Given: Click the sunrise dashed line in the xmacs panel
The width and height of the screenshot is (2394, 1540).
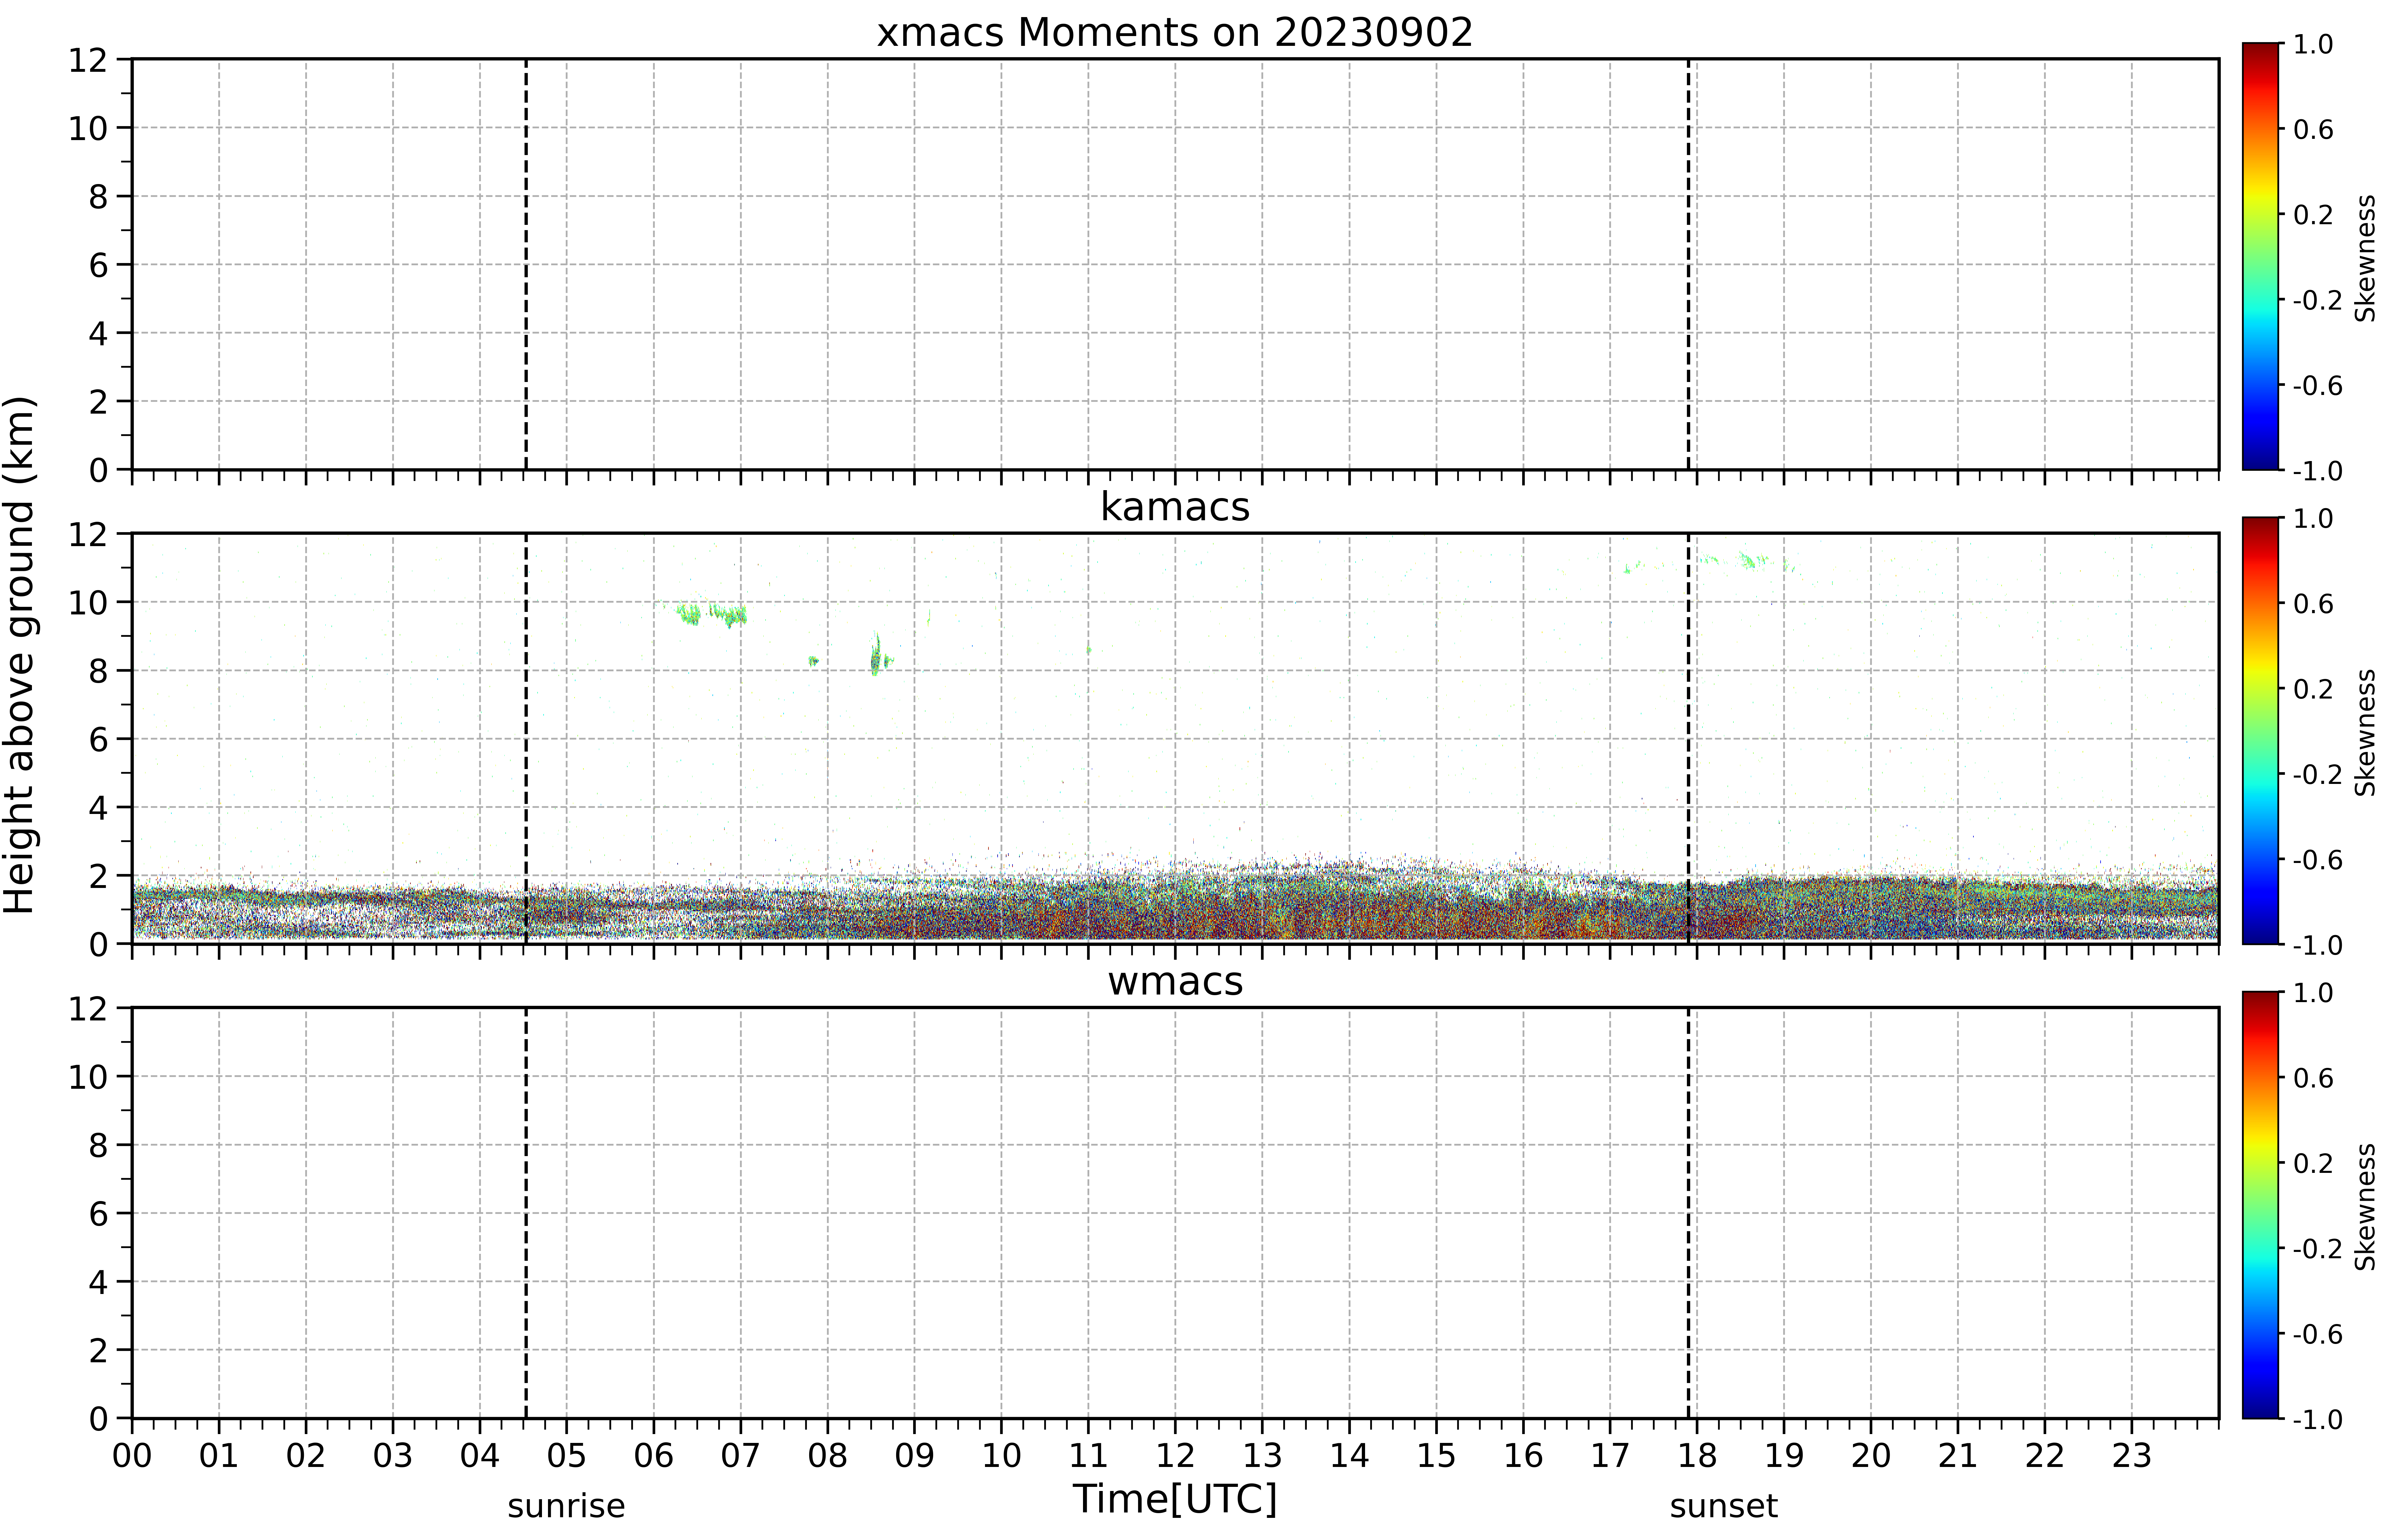Looking at the screenshot, I should (526, 264).
